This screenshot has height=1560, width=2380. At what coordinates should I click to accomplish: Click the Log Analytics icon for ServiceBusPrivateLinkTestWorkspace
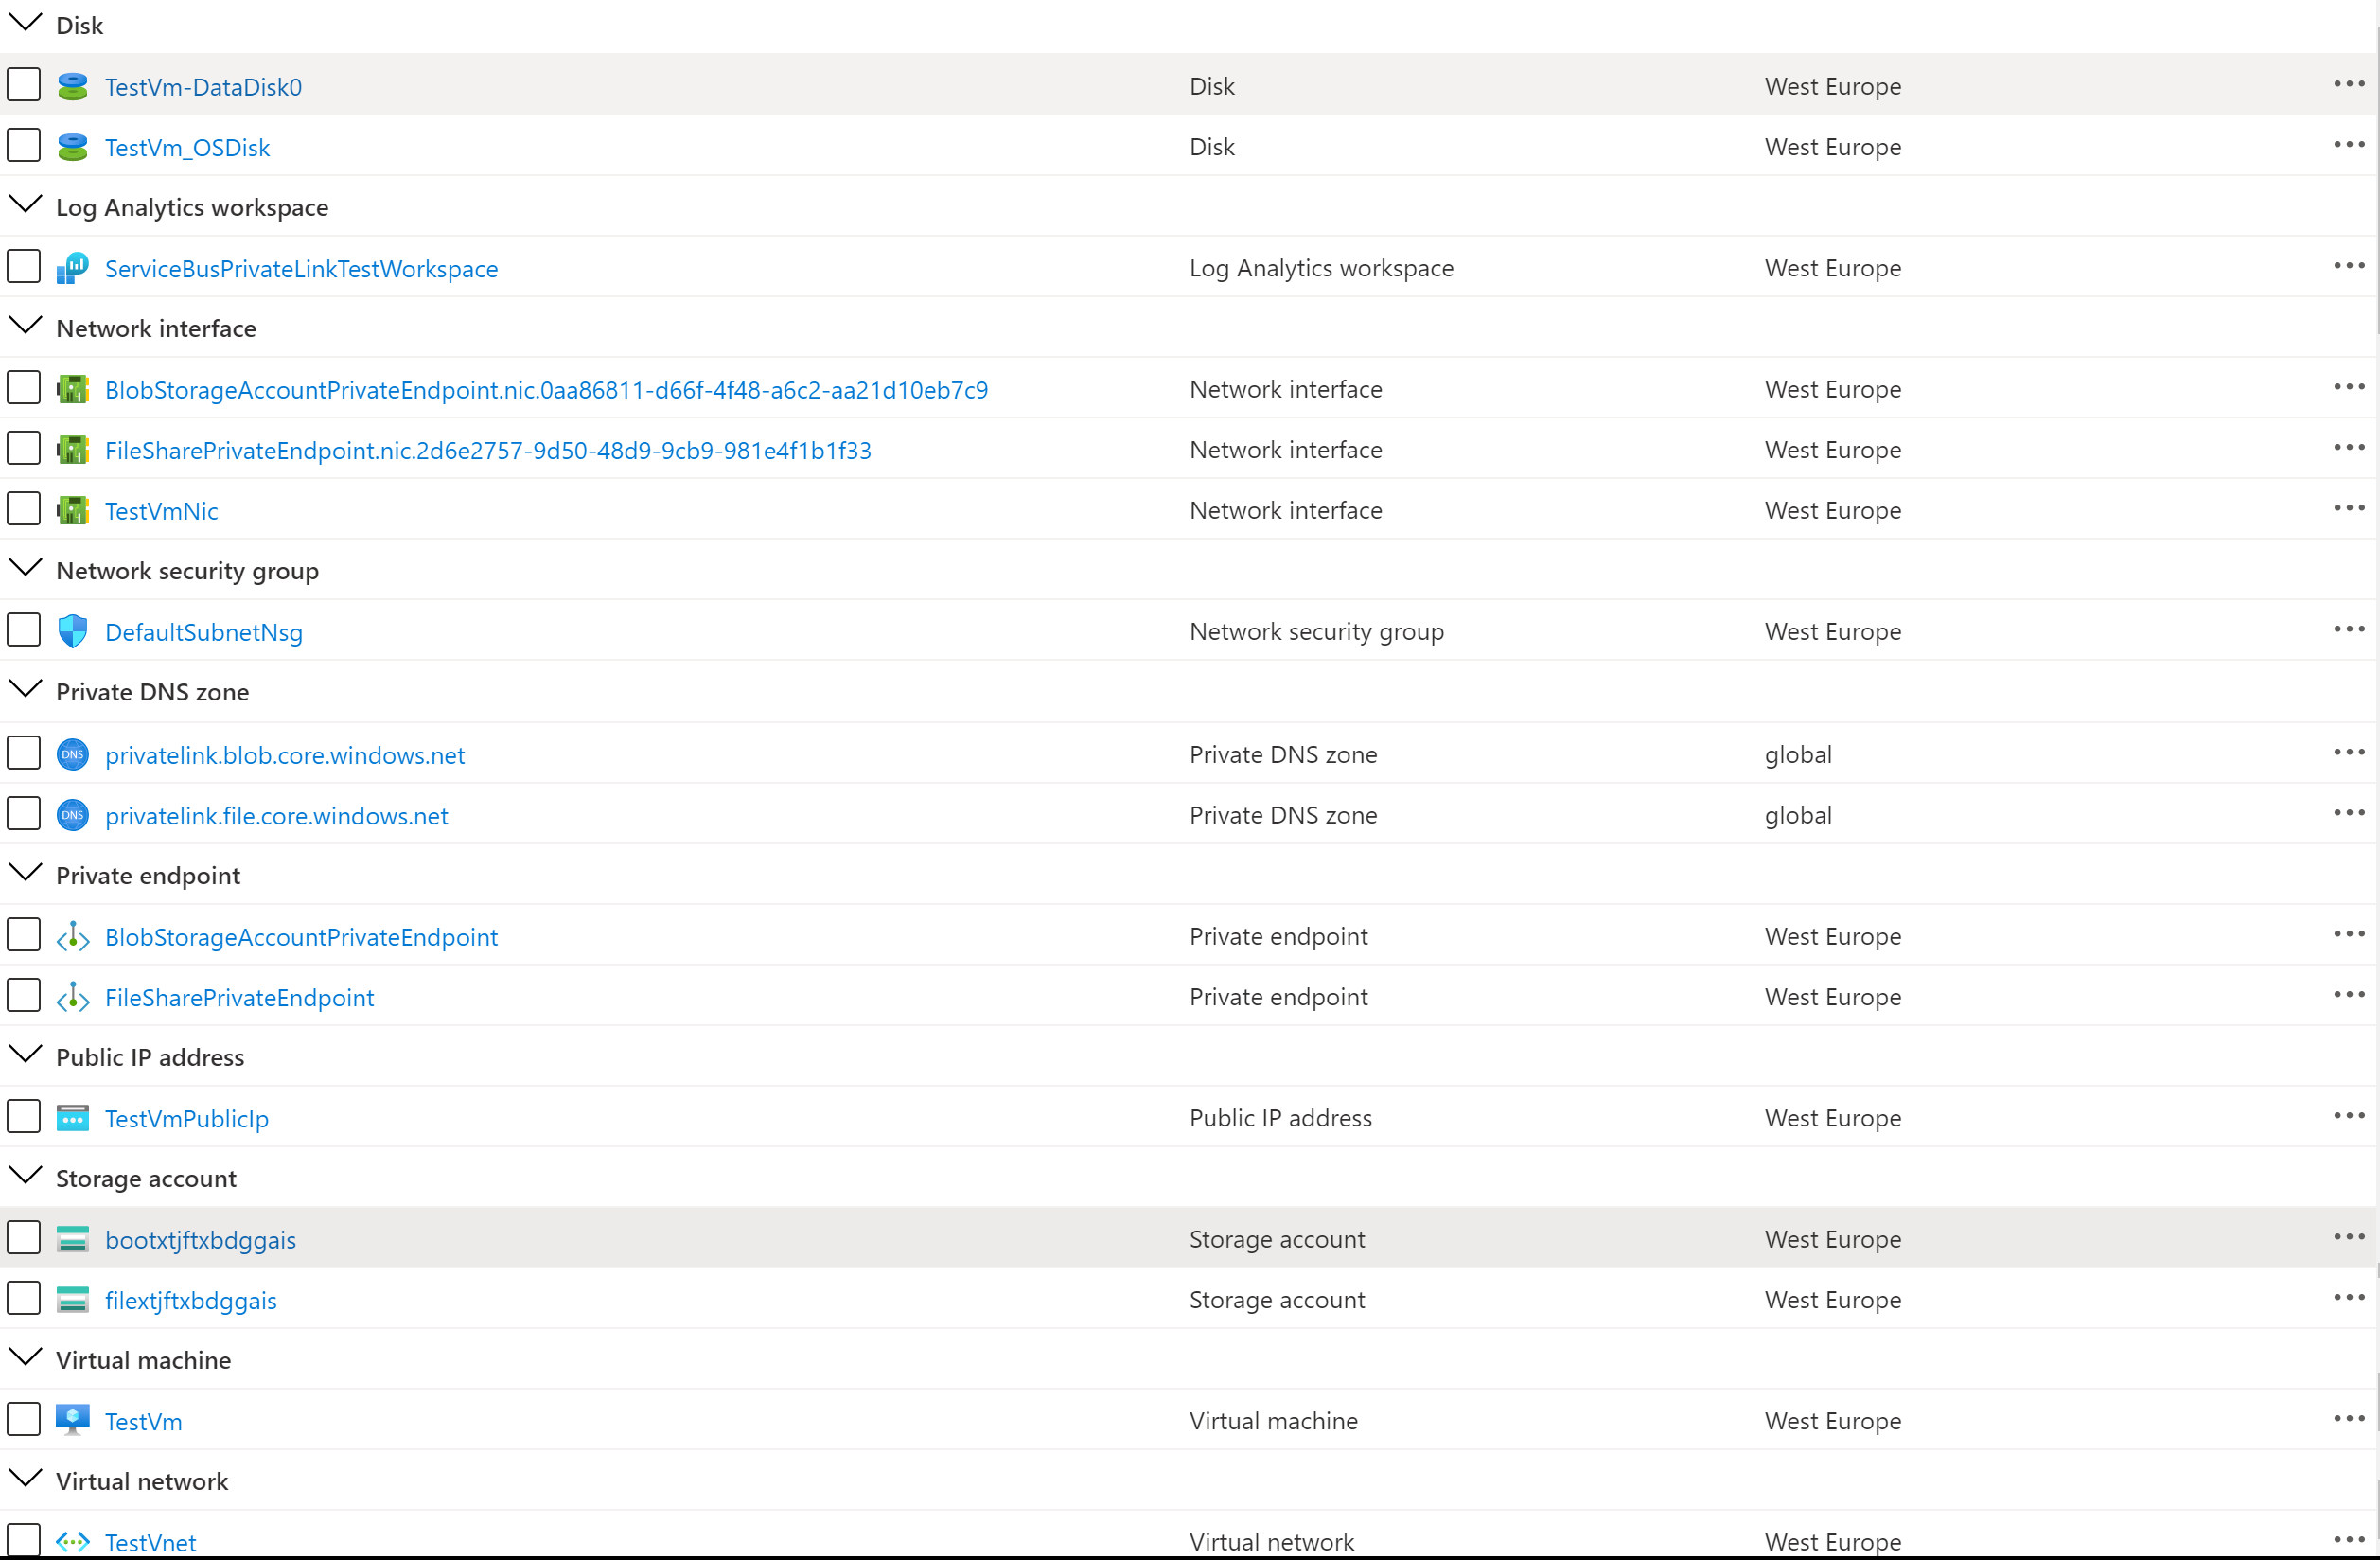(72, 268)
